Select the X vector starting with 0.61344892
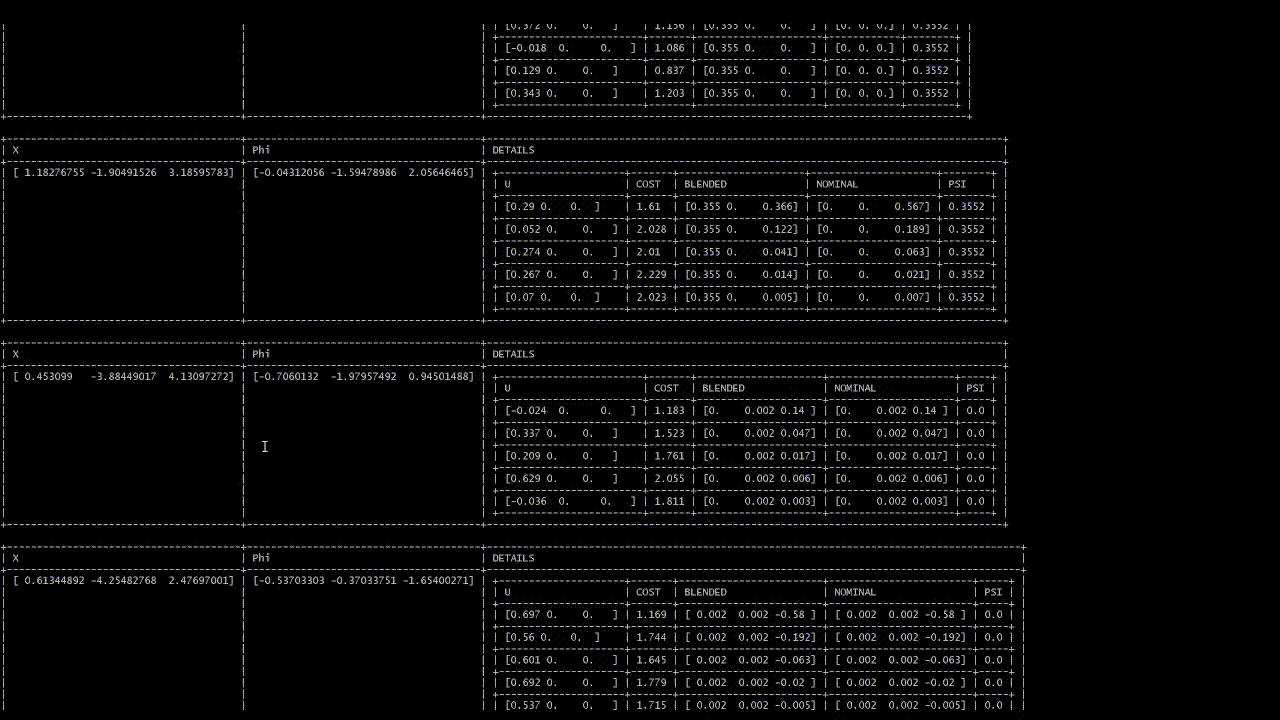The image size is (1280, 720). point(123,580)
